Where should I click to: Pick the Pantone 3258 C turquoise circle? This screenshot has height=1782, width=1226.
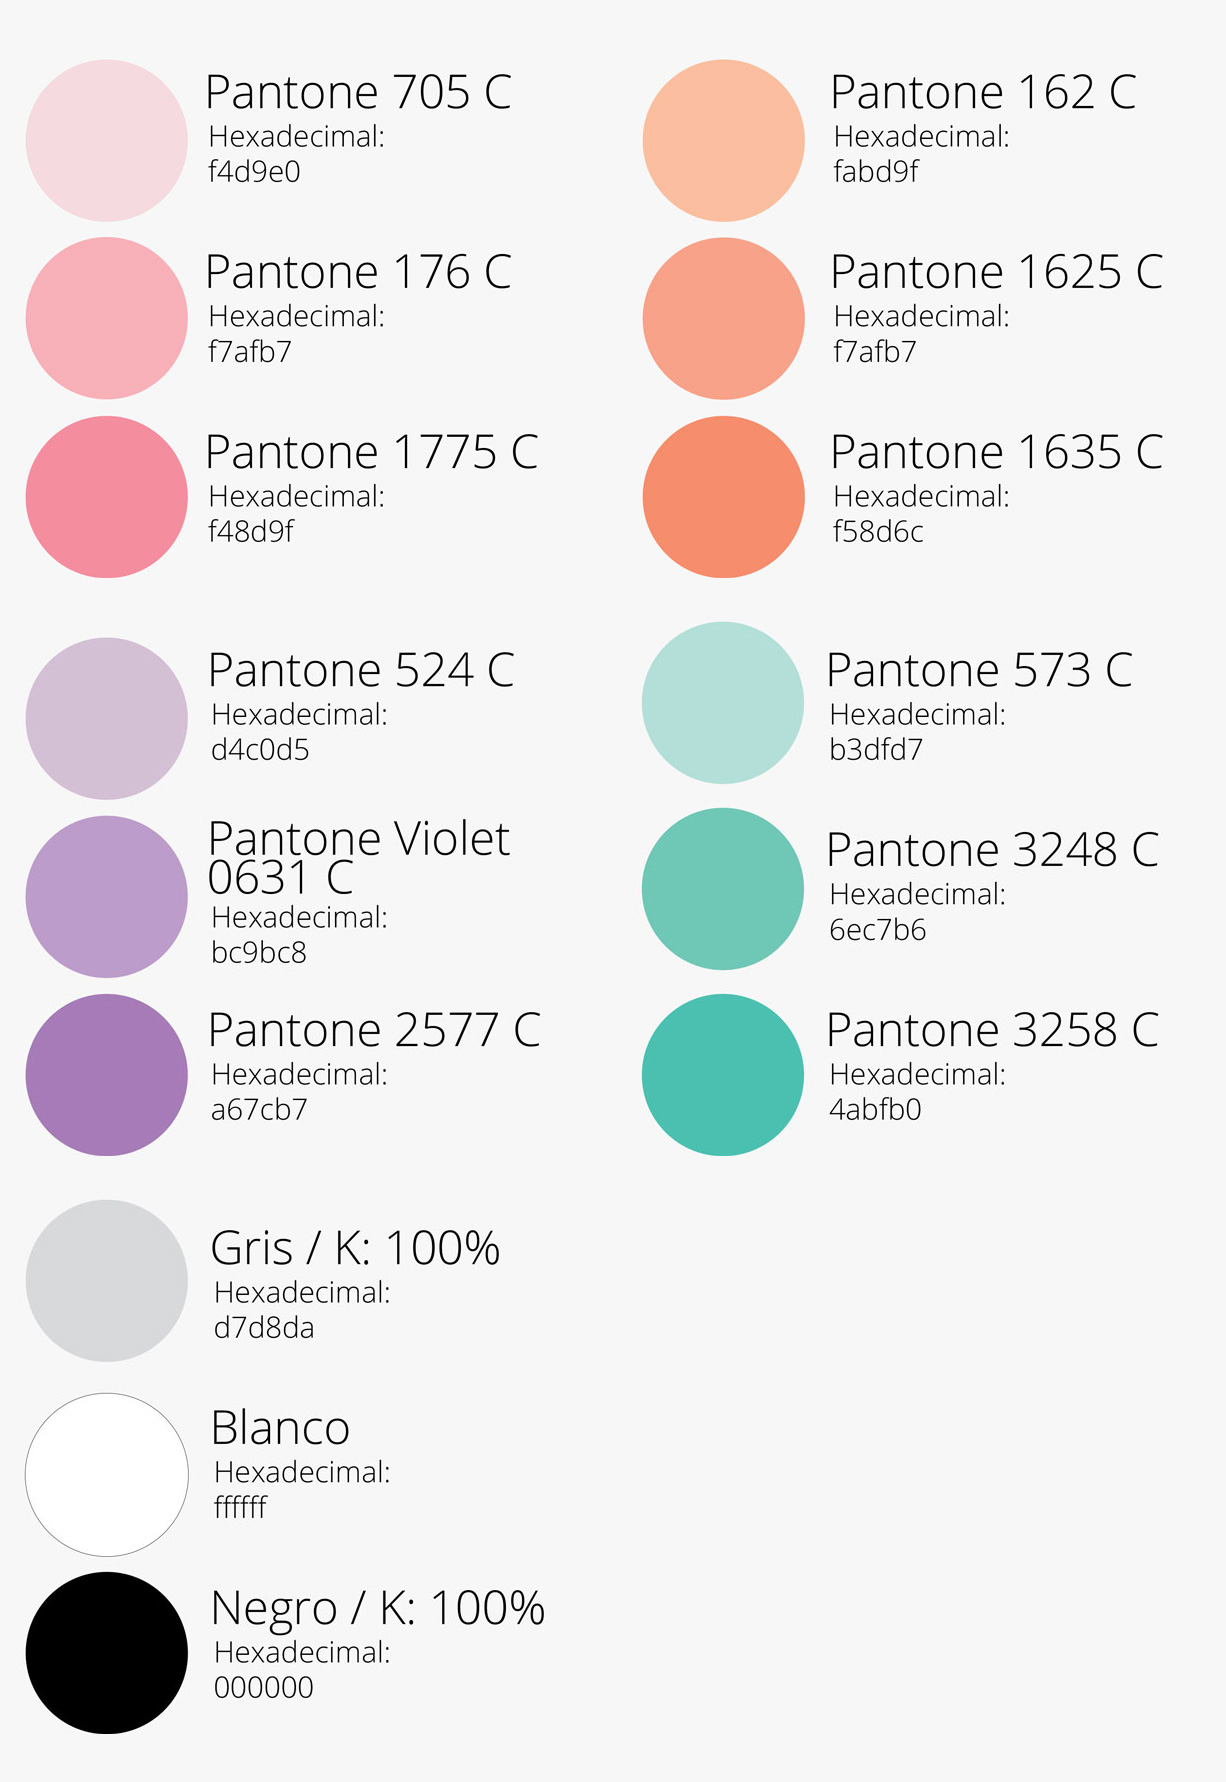click(x=723, y=1075)
